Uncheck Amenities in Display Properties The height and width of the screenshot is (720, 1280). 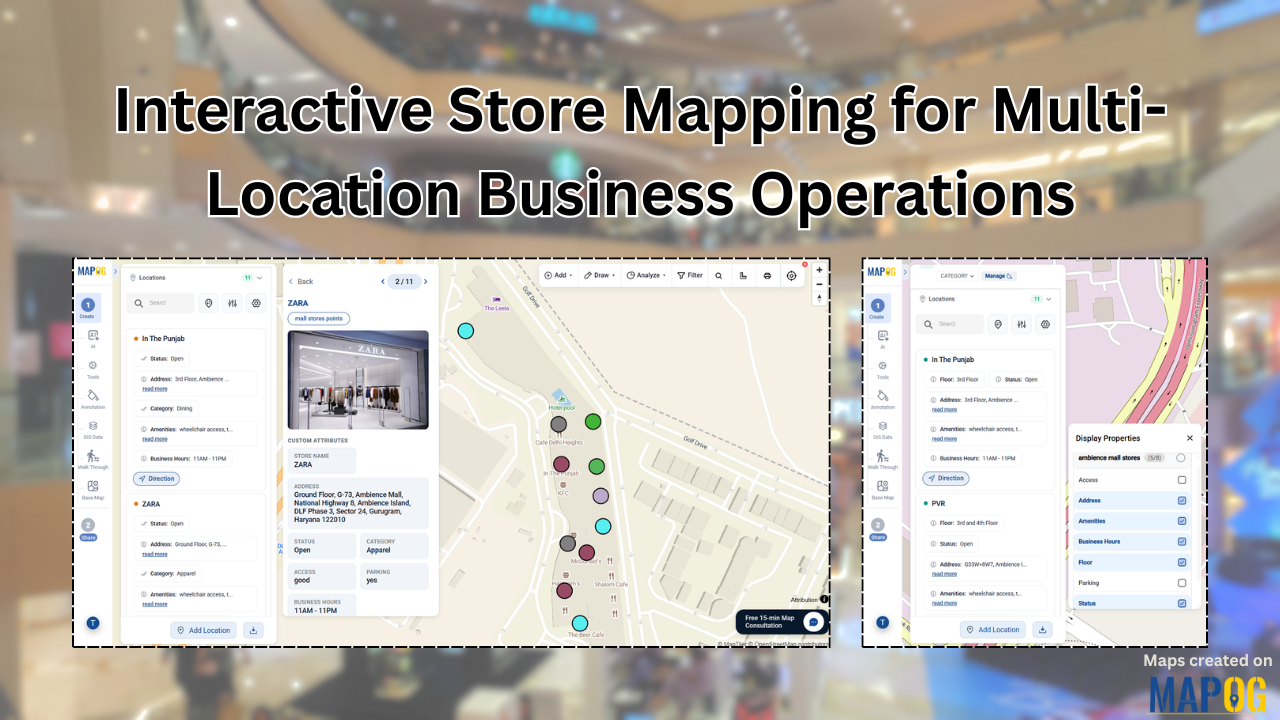tap(1182, 521)
